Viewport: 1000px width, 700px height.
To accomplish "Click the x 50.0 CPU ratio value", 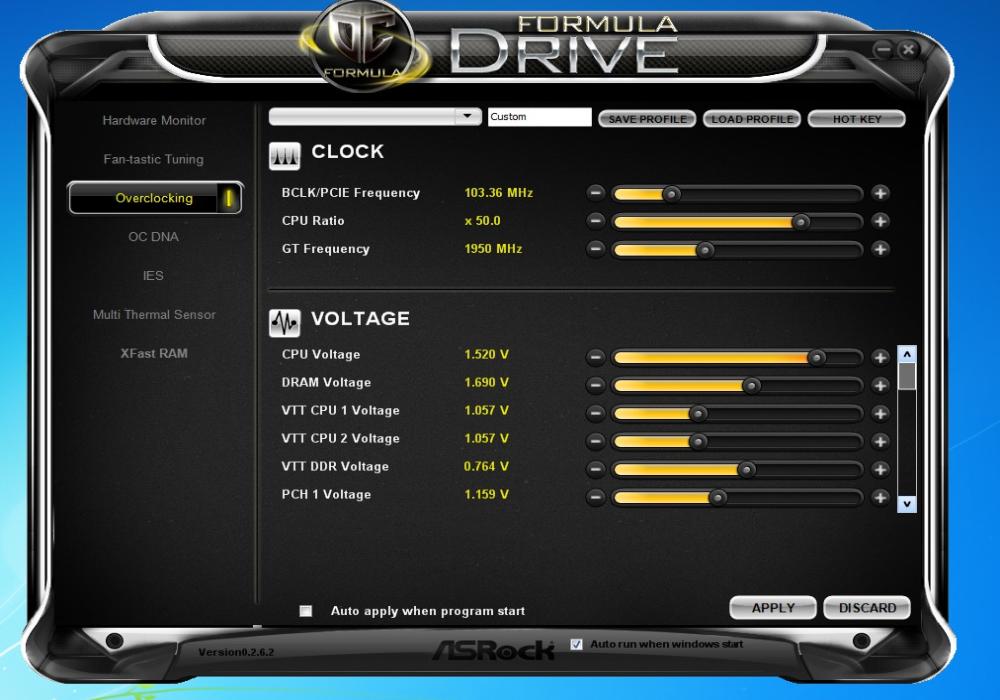I will pos(483,221).
